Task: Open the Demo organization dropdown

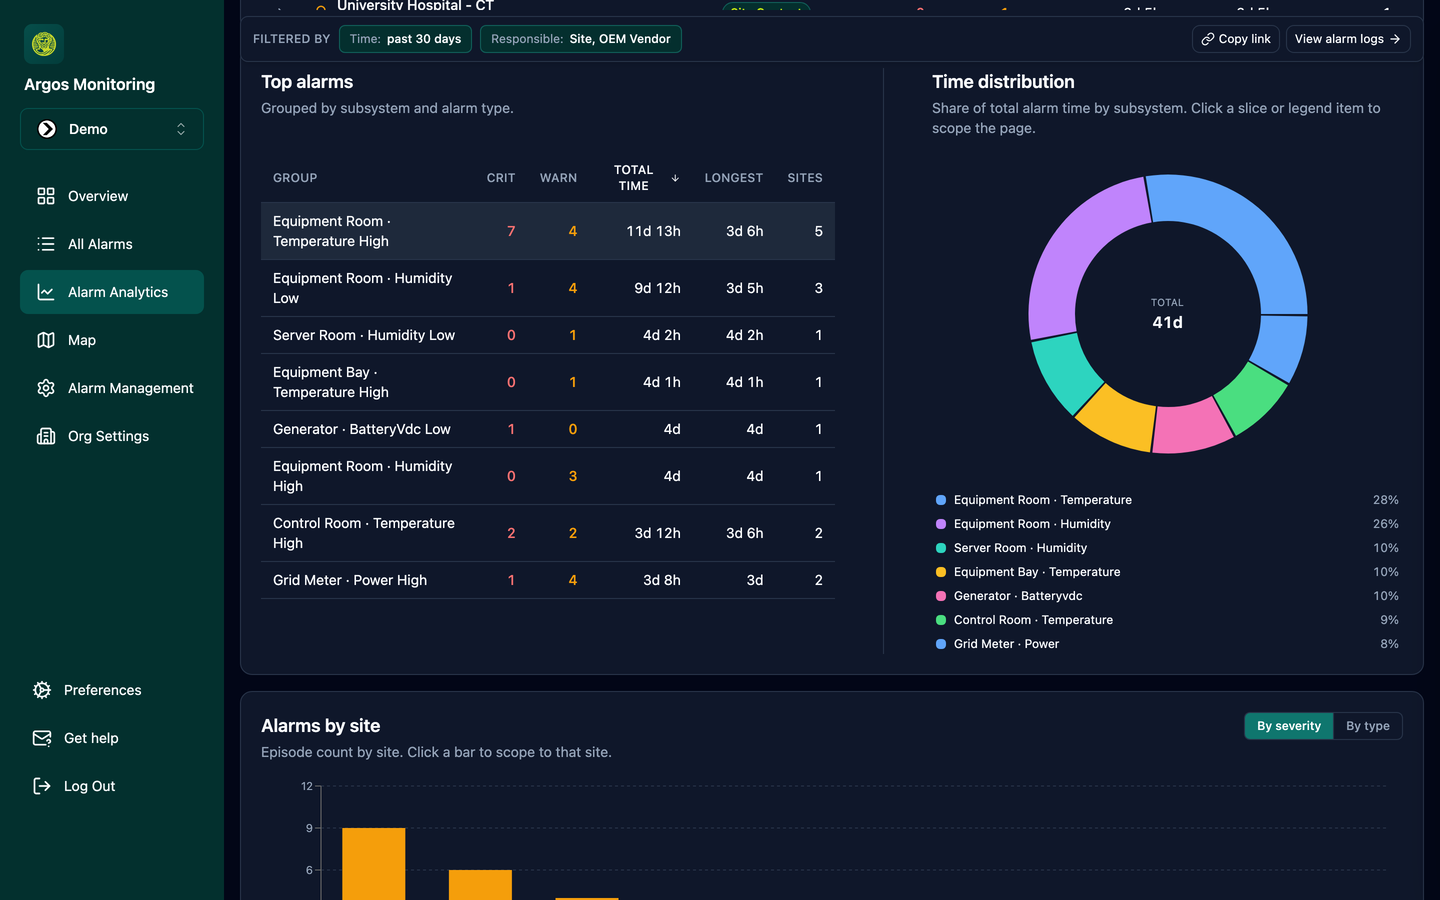Action: (112, 129)
